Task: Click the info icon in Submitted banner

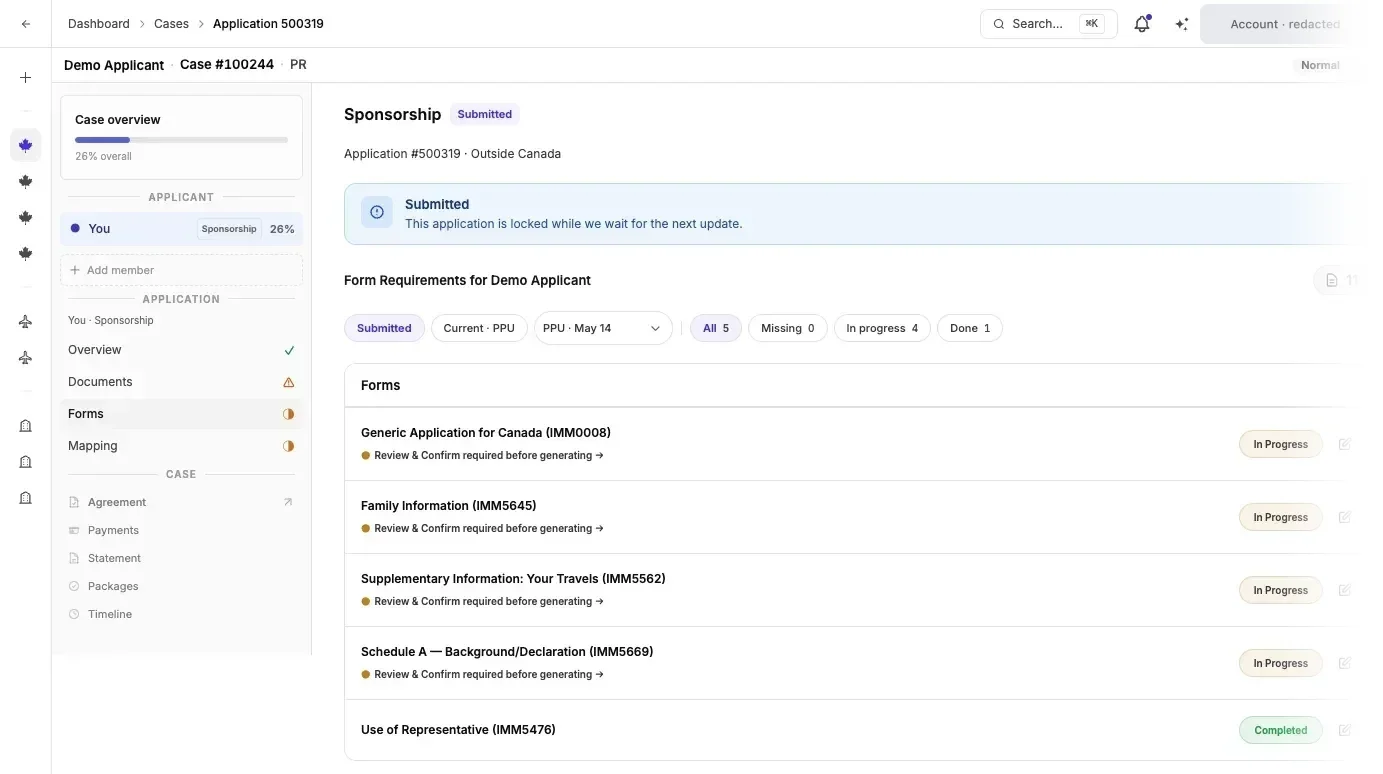Action: [377, 212]
